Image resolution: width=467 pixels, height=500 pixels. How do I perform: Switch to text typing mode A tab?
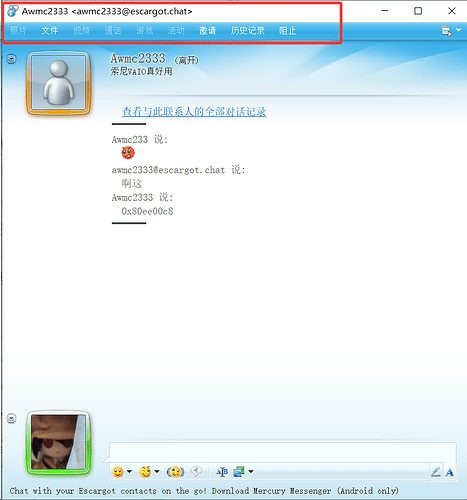pyautogui.click(x=450, y=472)
